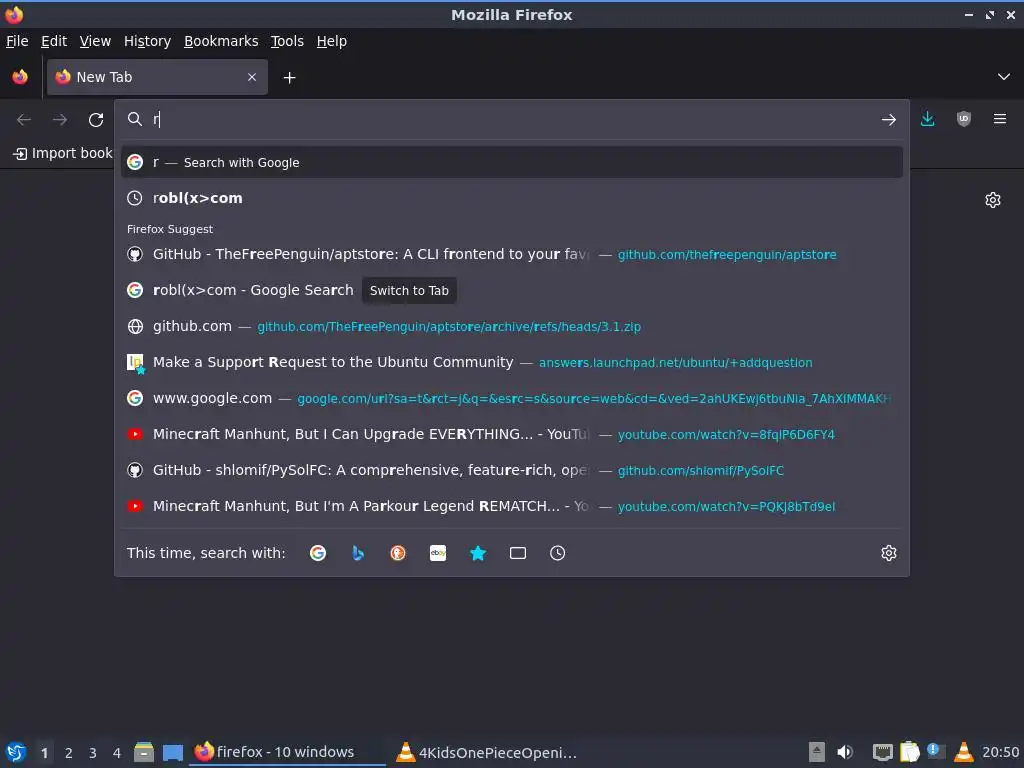Click the 20:50 panel clock

(1000, 753)
